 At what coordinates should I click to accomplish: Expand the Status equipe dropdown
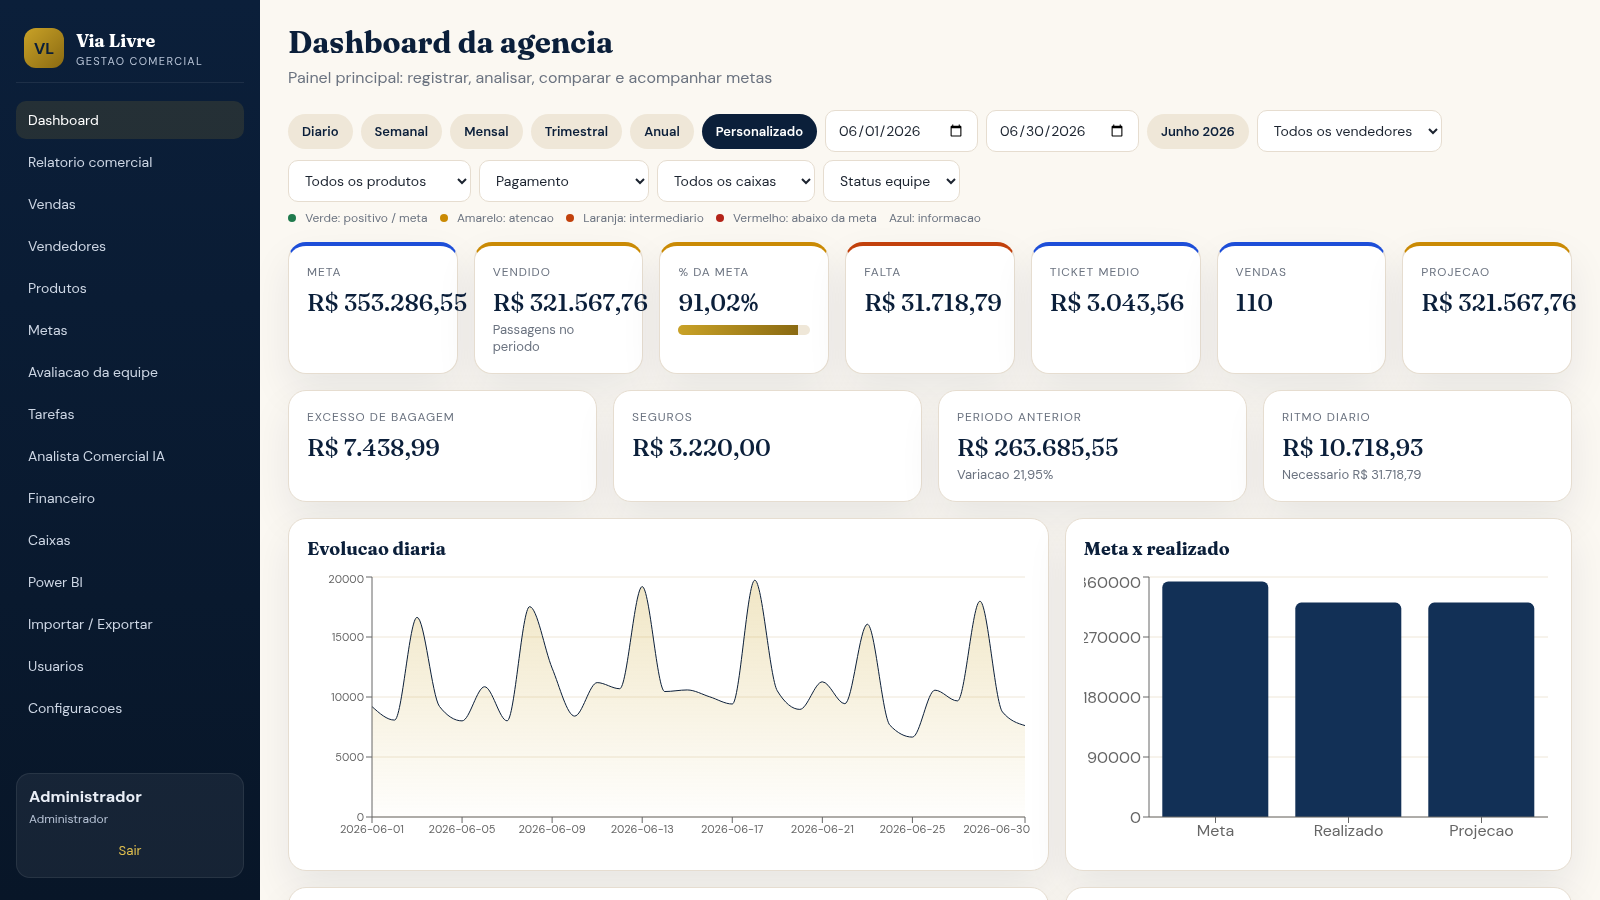pos(891,181)
